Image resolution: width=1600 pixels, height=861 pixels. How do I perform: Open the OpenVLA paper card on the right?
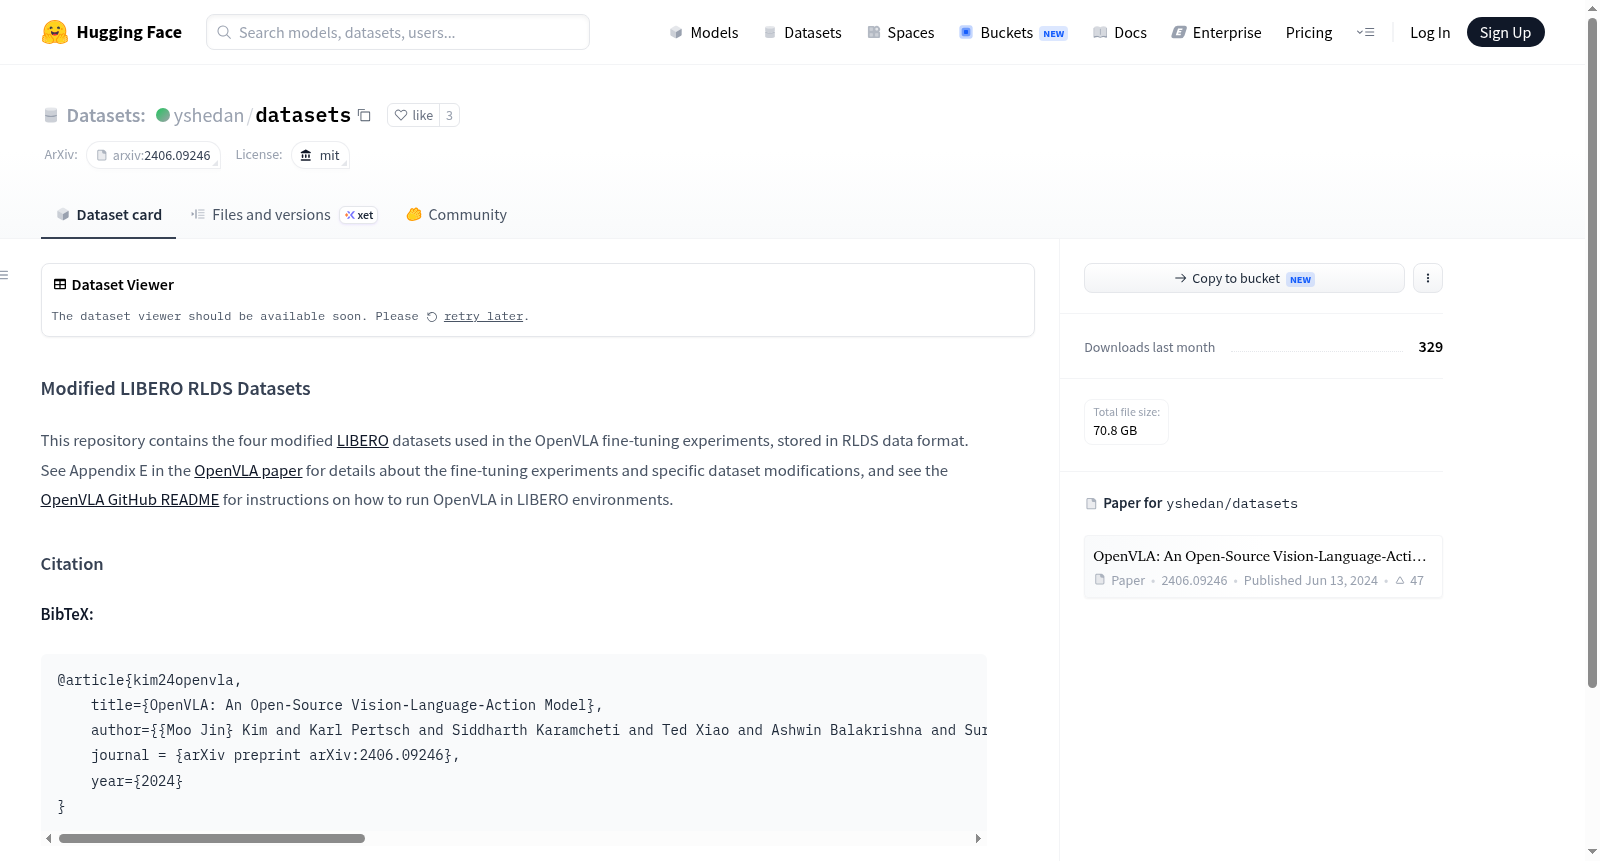1263,567
